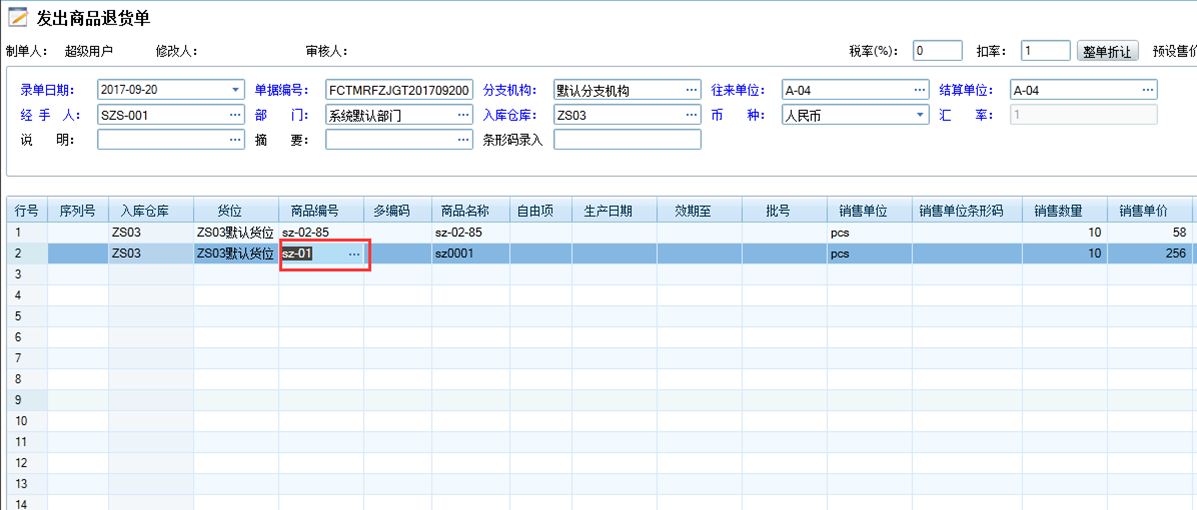
Task: Click the 条形码录入 input field
Action: pyautogui.click(x=628, y=140)
